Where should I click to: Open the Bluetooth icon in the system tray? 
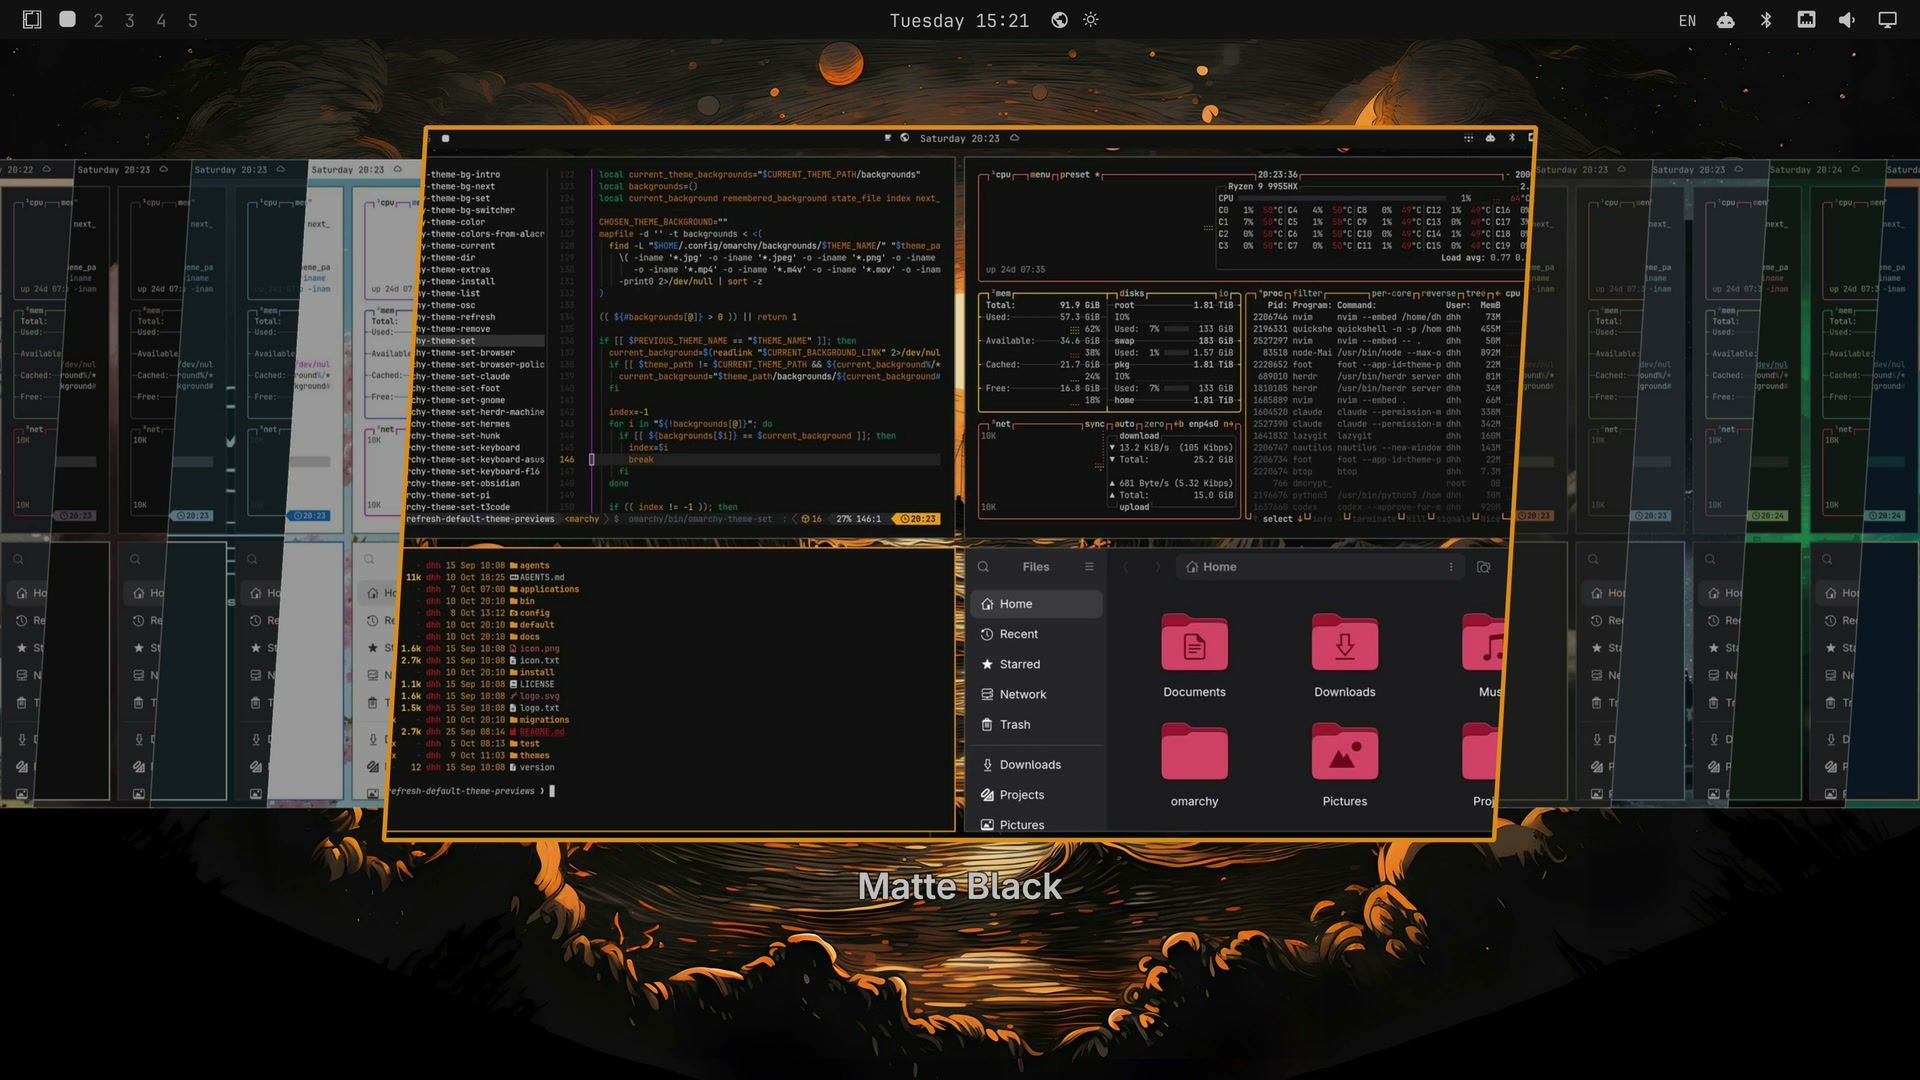click(1766, 20)
